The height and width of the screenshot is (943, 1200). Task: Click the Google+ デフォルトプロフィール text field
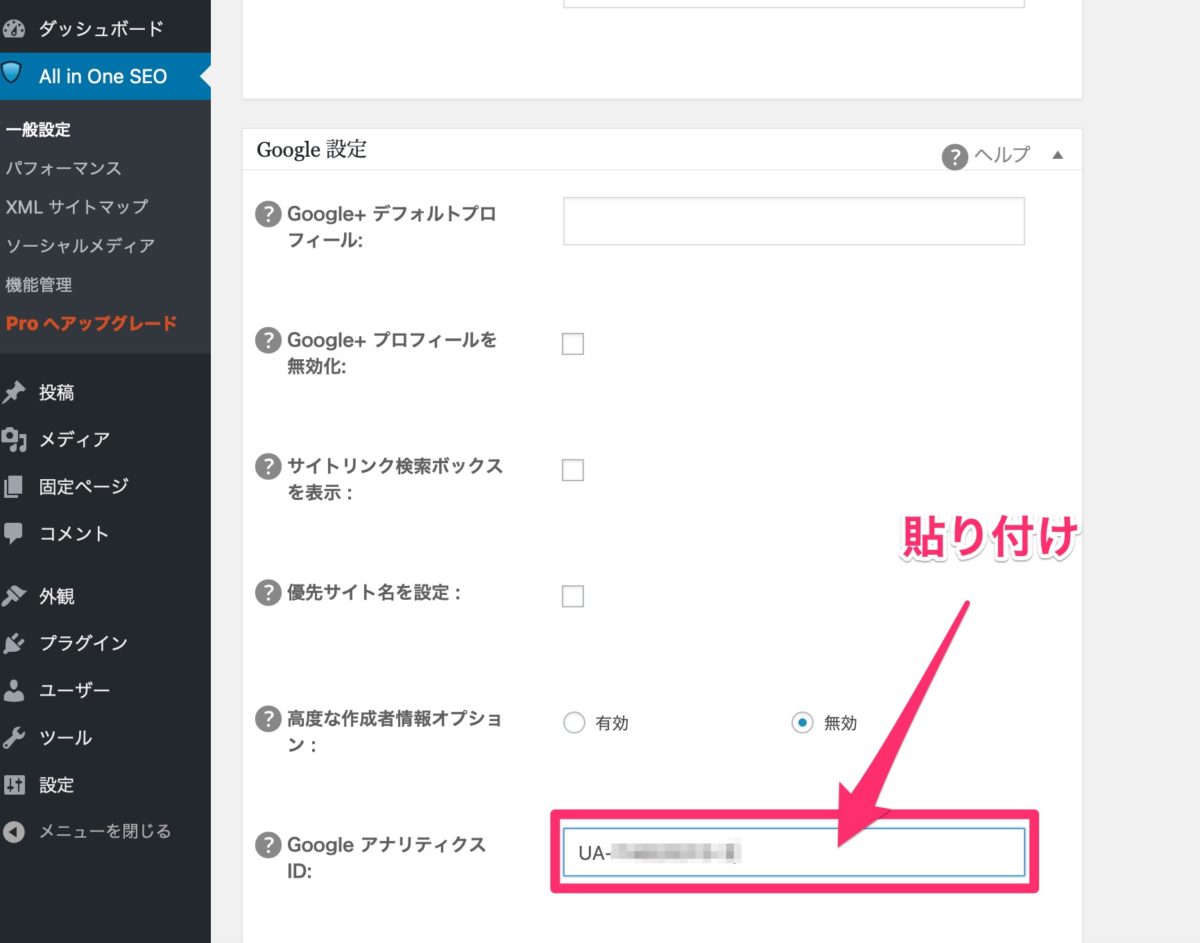click(794, 221)
